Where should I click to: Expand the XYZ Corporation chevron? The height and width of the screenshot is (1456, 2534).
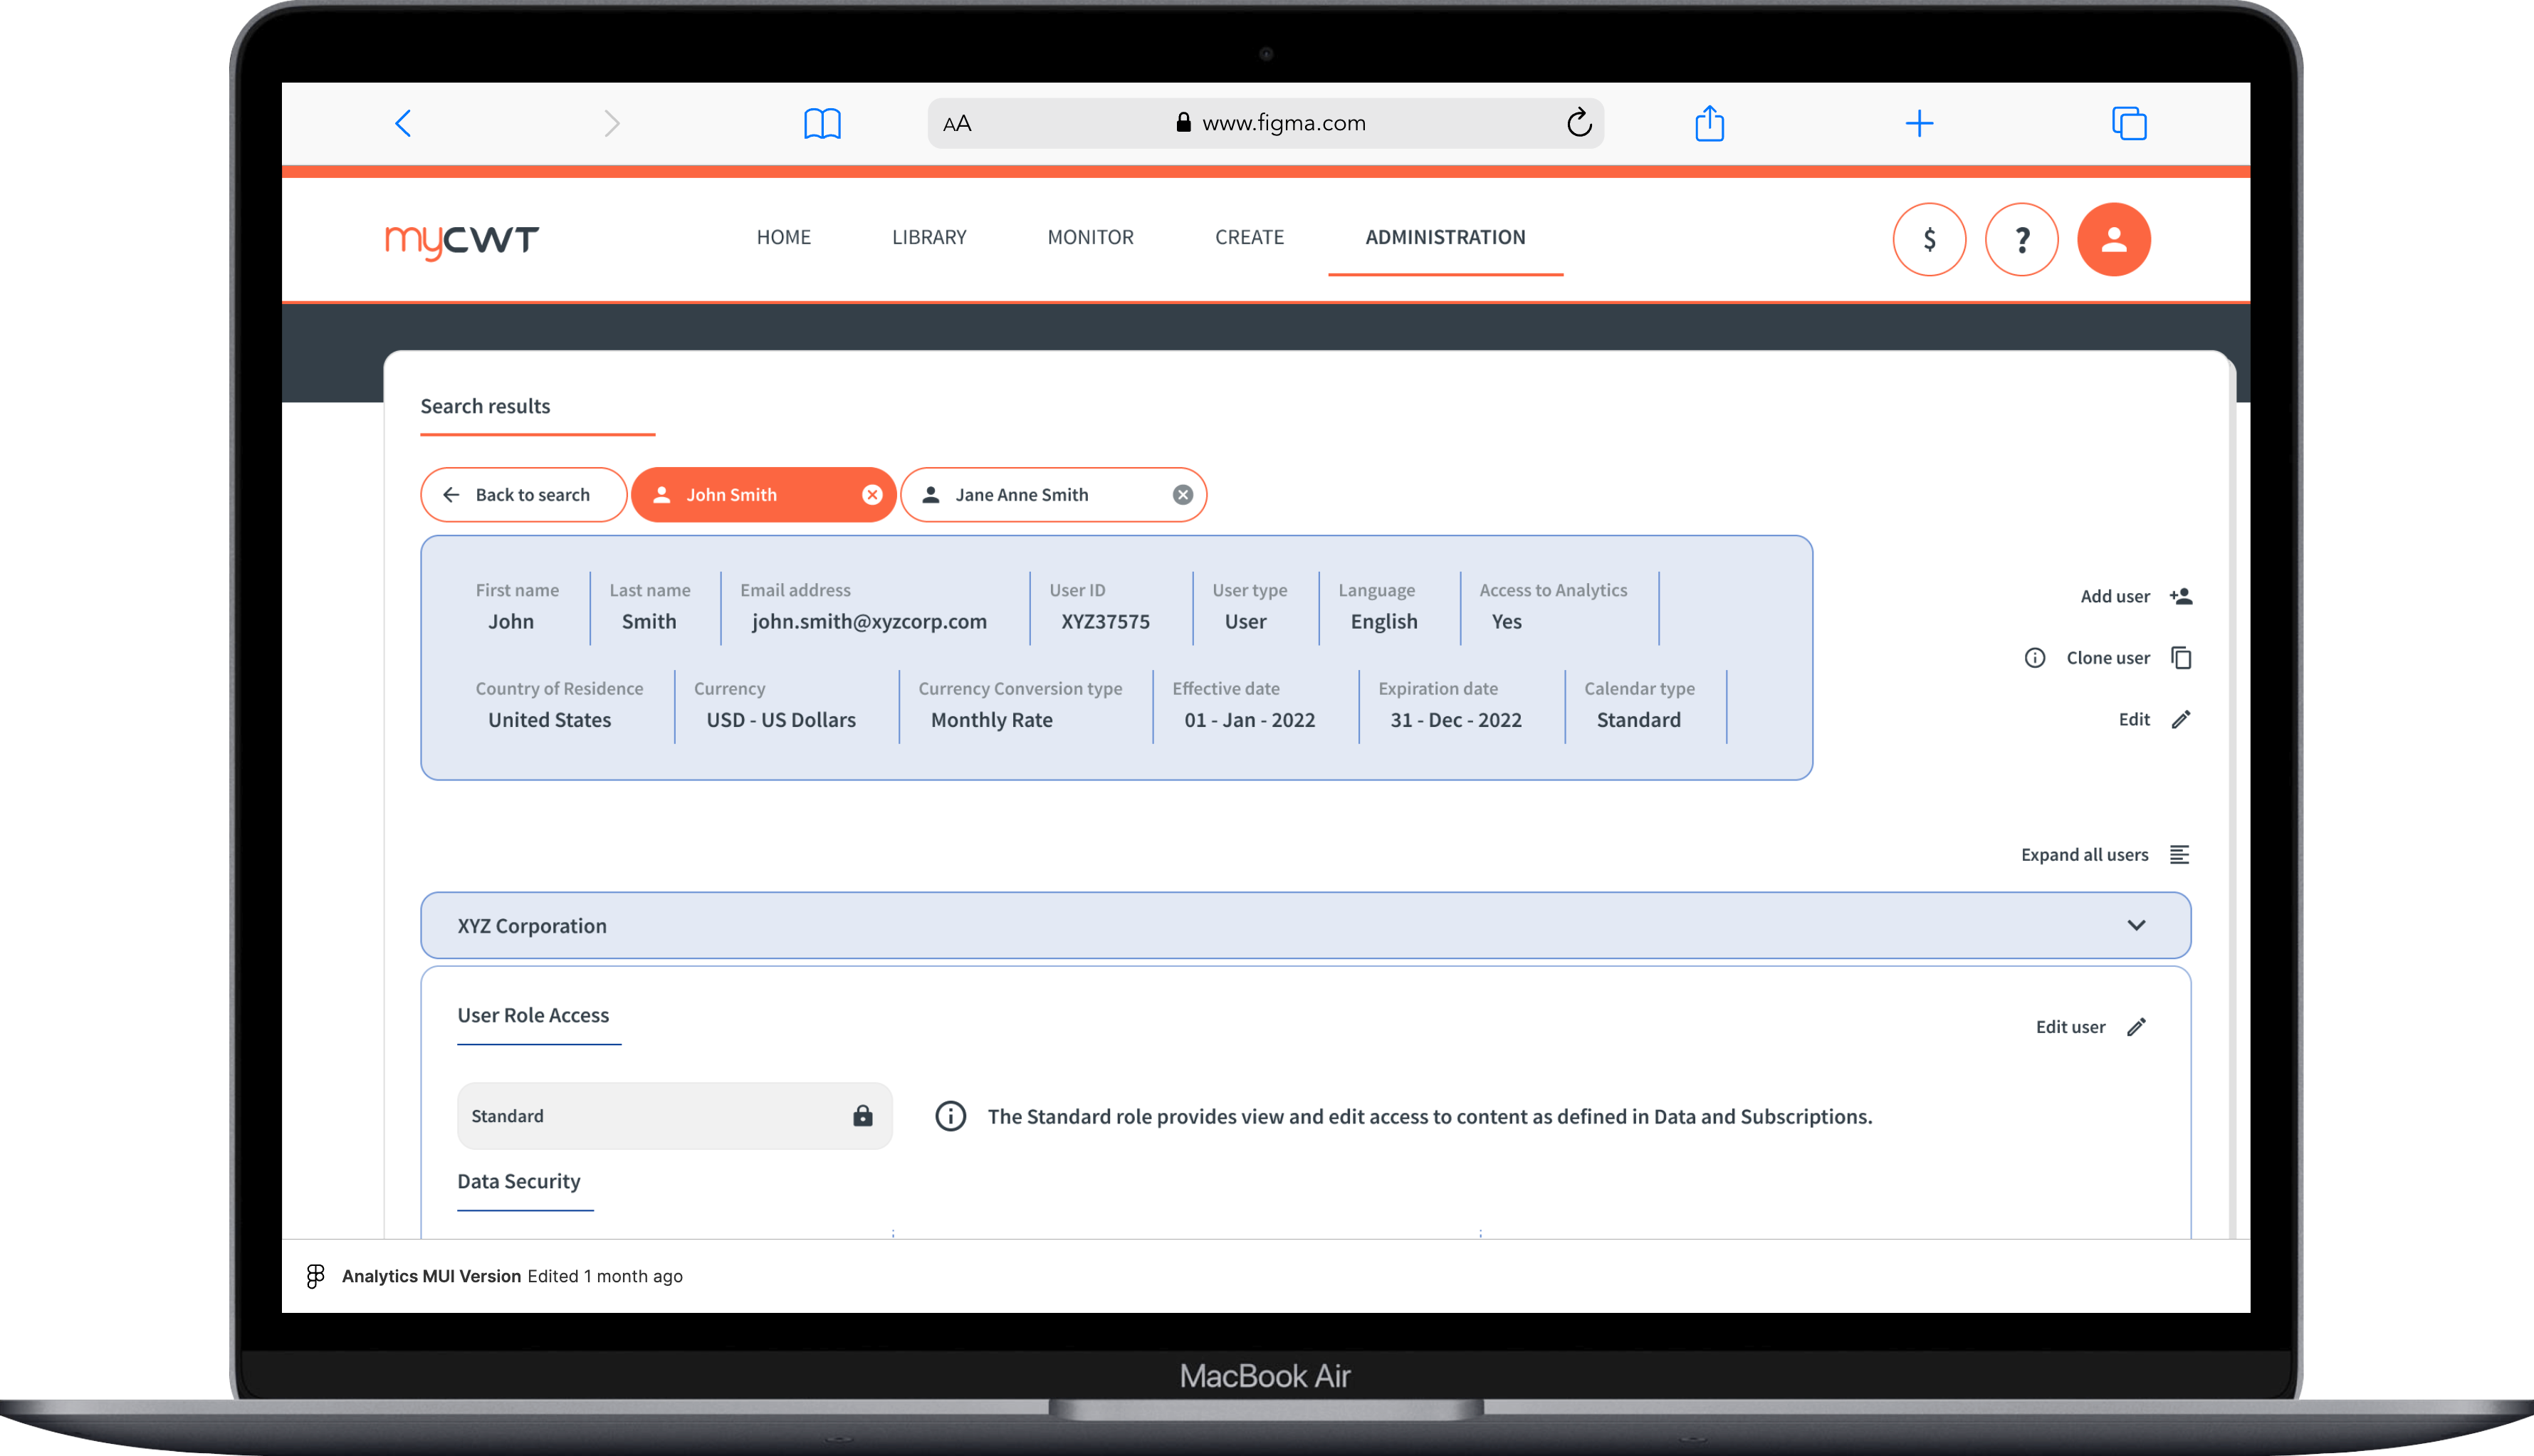click(2135, 925)
